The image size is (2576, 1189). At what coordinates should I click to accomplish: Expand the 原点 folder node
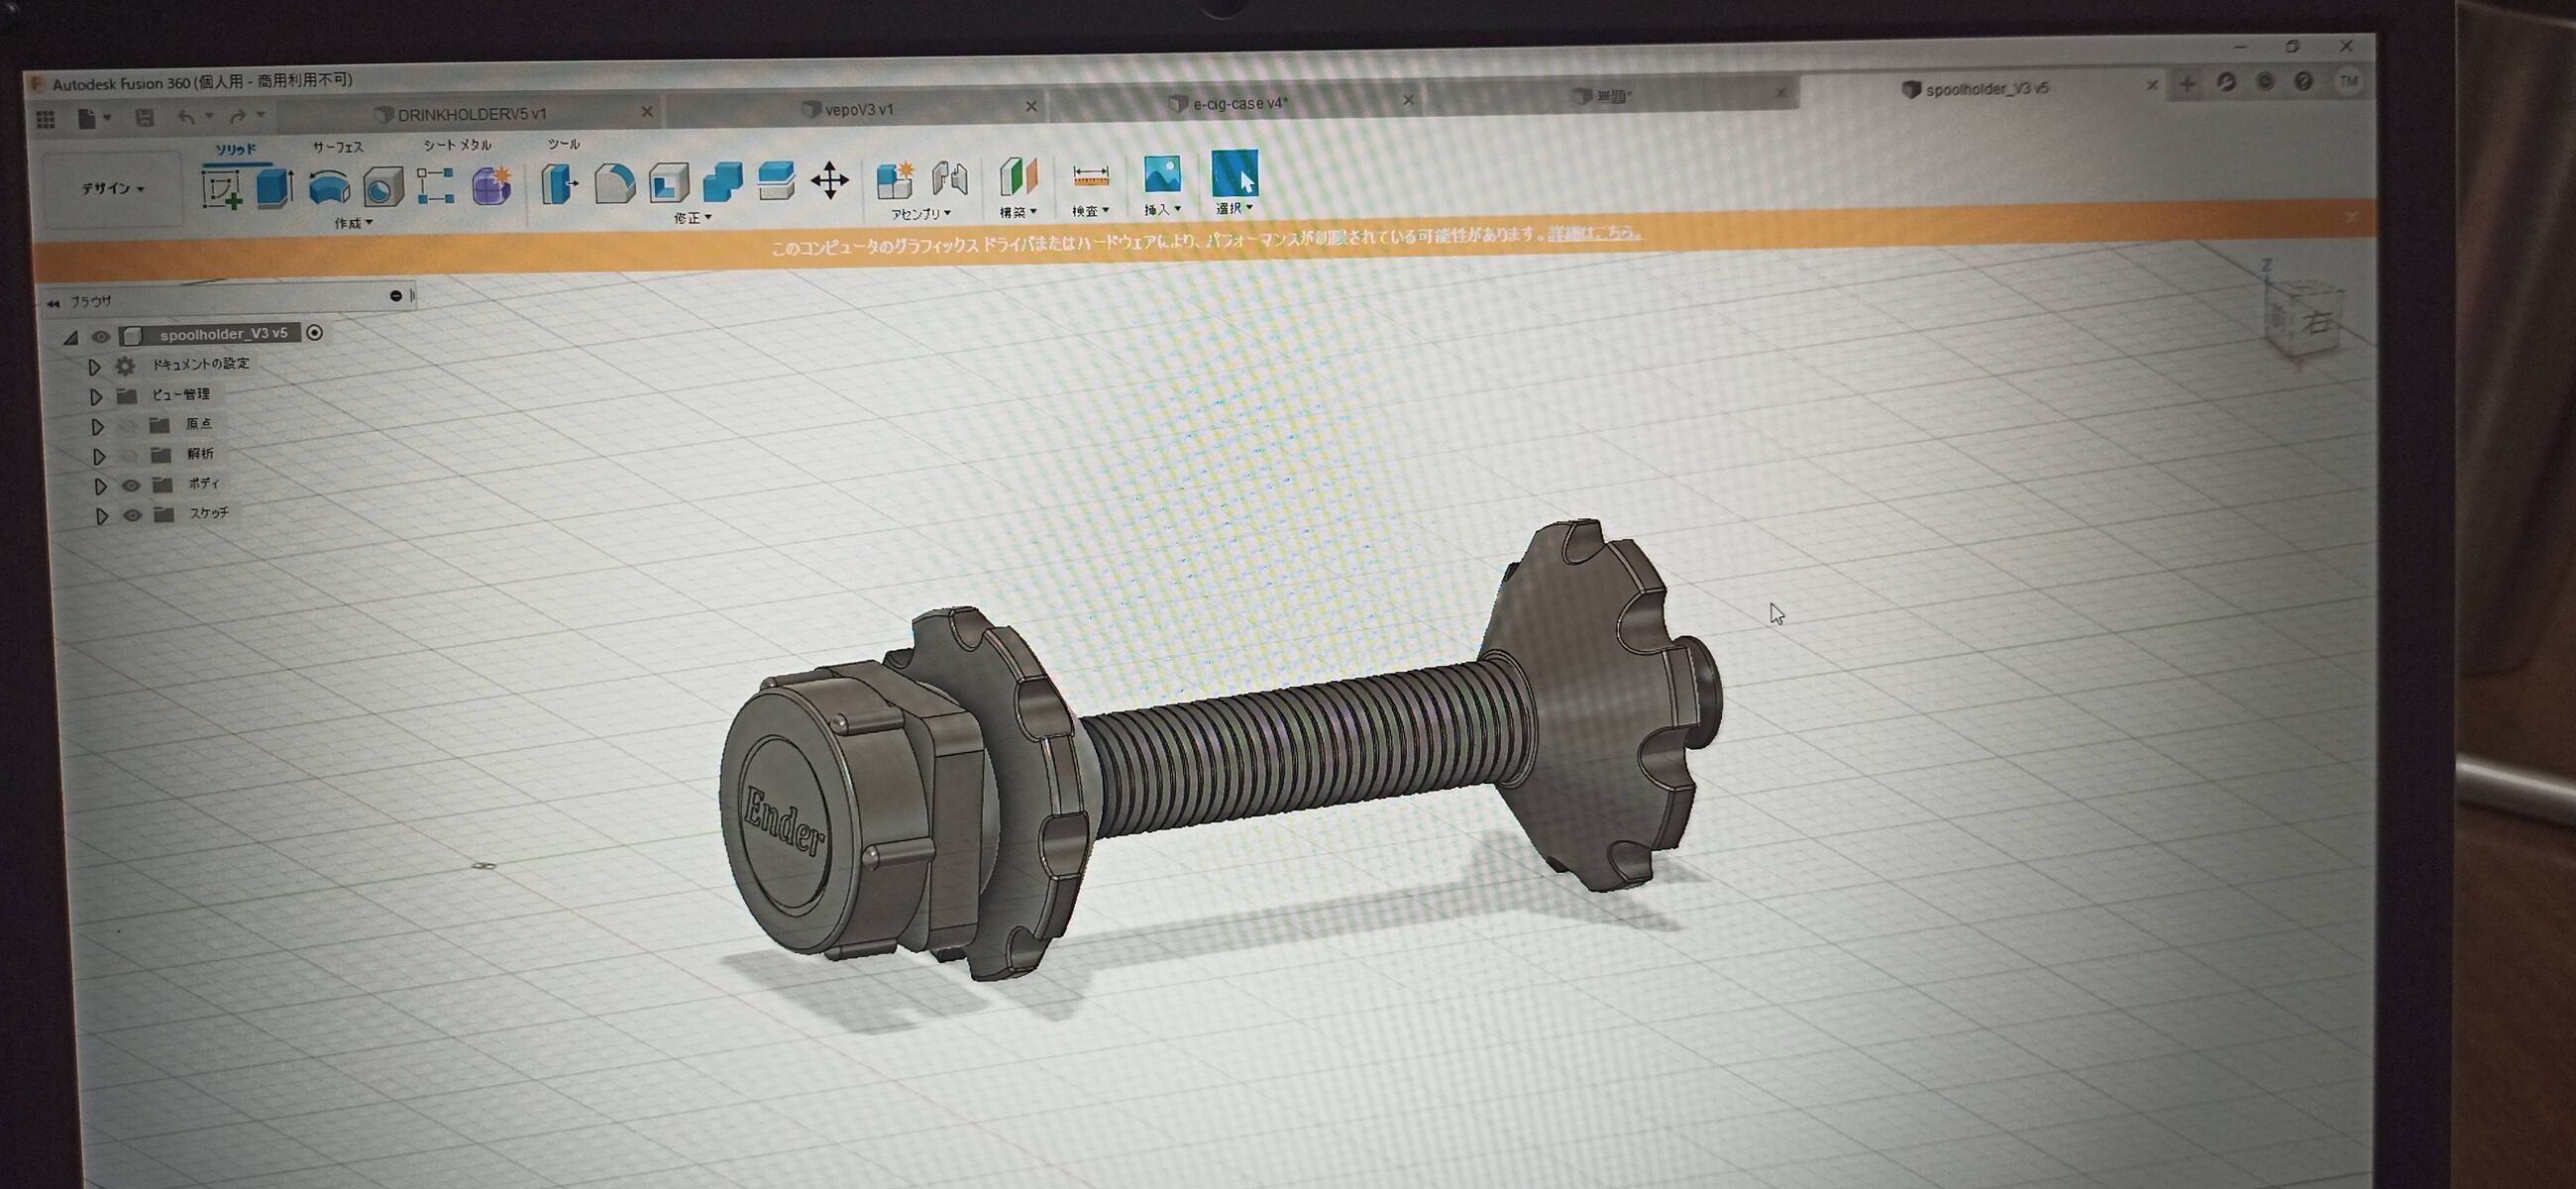click(97, 426)
